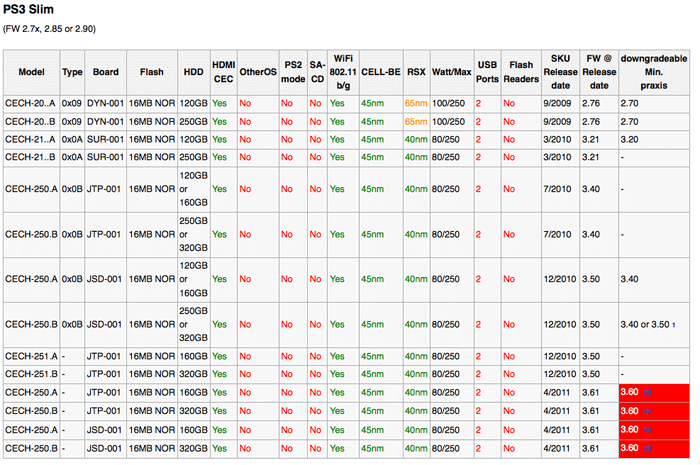Image resolution: width=700 pixels, height=465 pixels.
Task: Click the SKU Release date header
Action: [x=560, y=72]
